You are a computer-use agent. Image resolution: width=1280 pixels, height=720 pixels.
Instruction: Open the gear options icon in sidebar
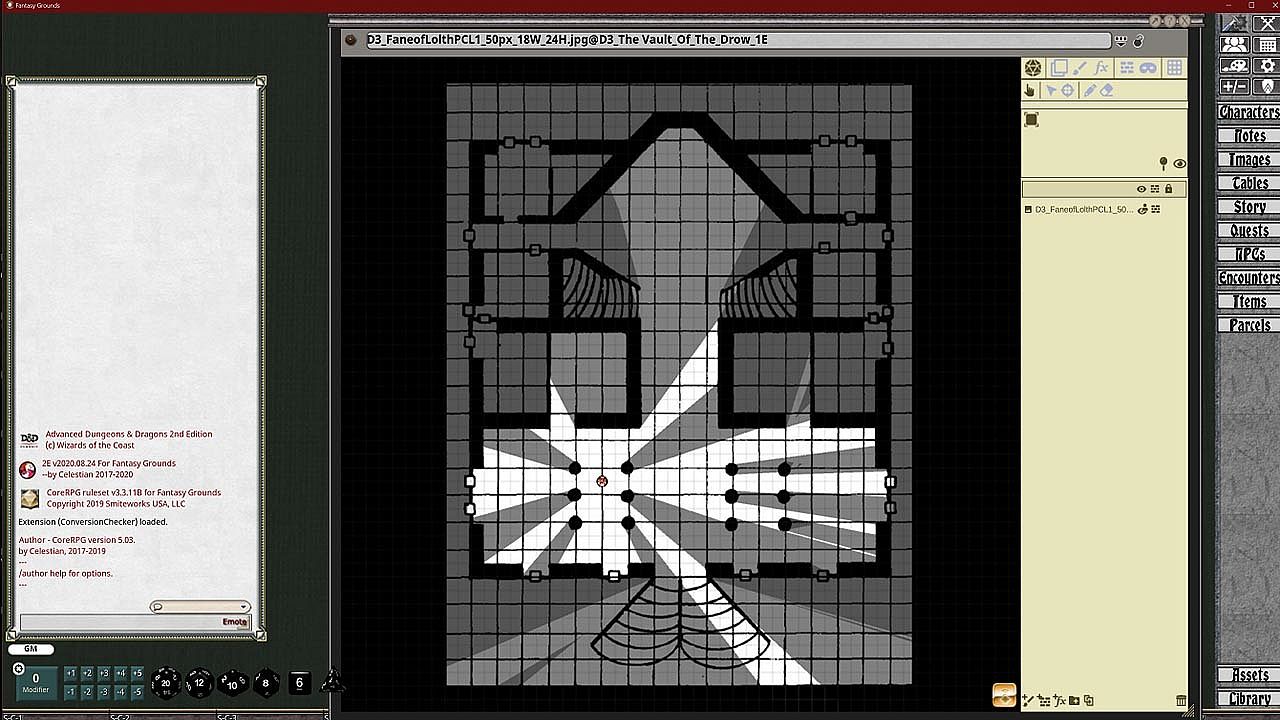click(x=1266, y=65)
